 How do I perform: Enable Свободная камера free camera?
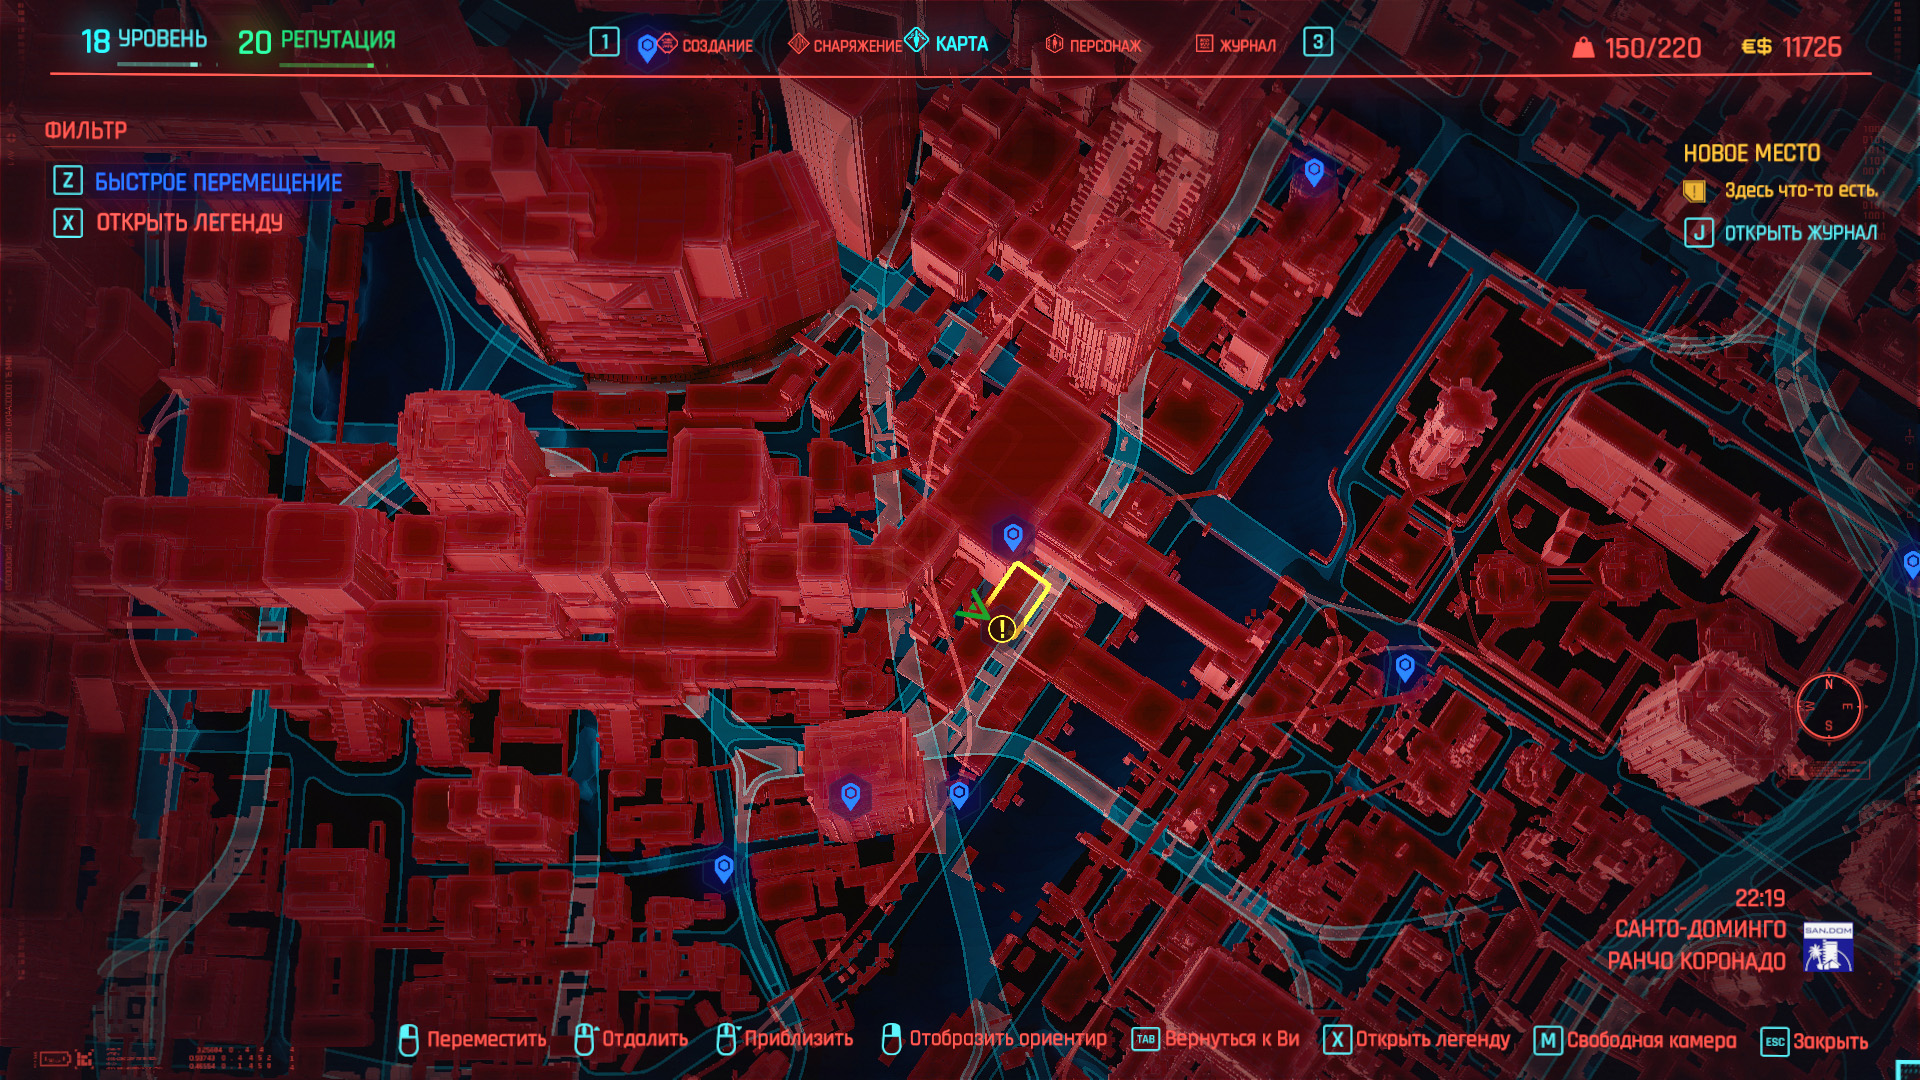coord(1649,1040)
